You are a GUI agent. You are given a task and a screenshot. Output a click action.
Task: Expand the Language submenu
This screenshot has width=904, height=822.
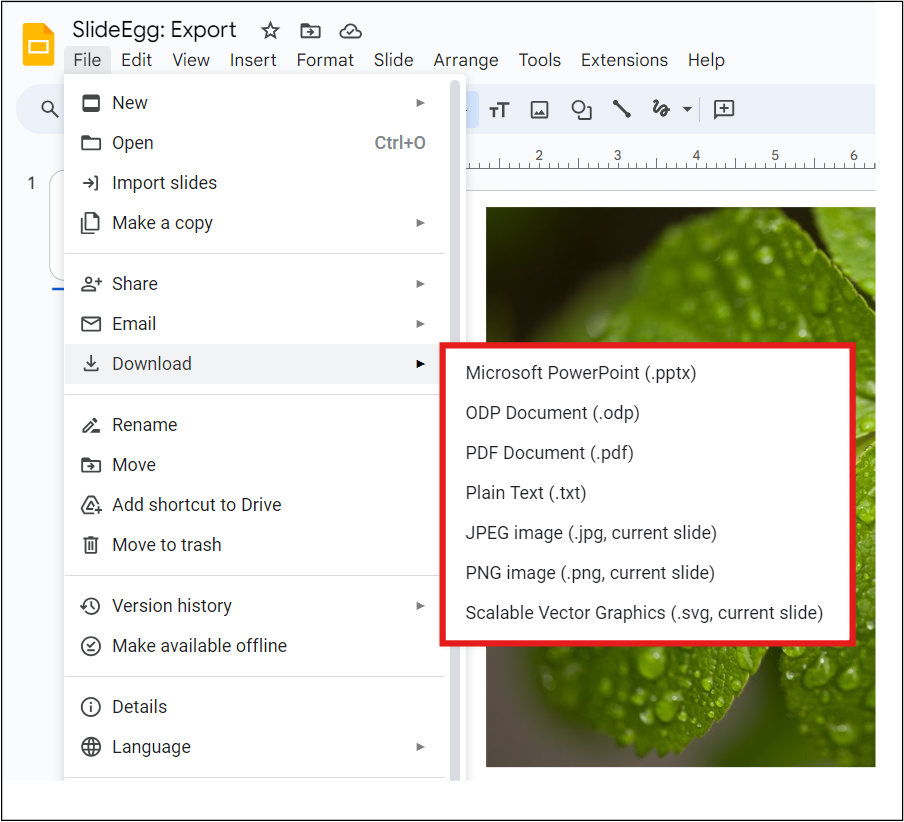pos(255,747)
